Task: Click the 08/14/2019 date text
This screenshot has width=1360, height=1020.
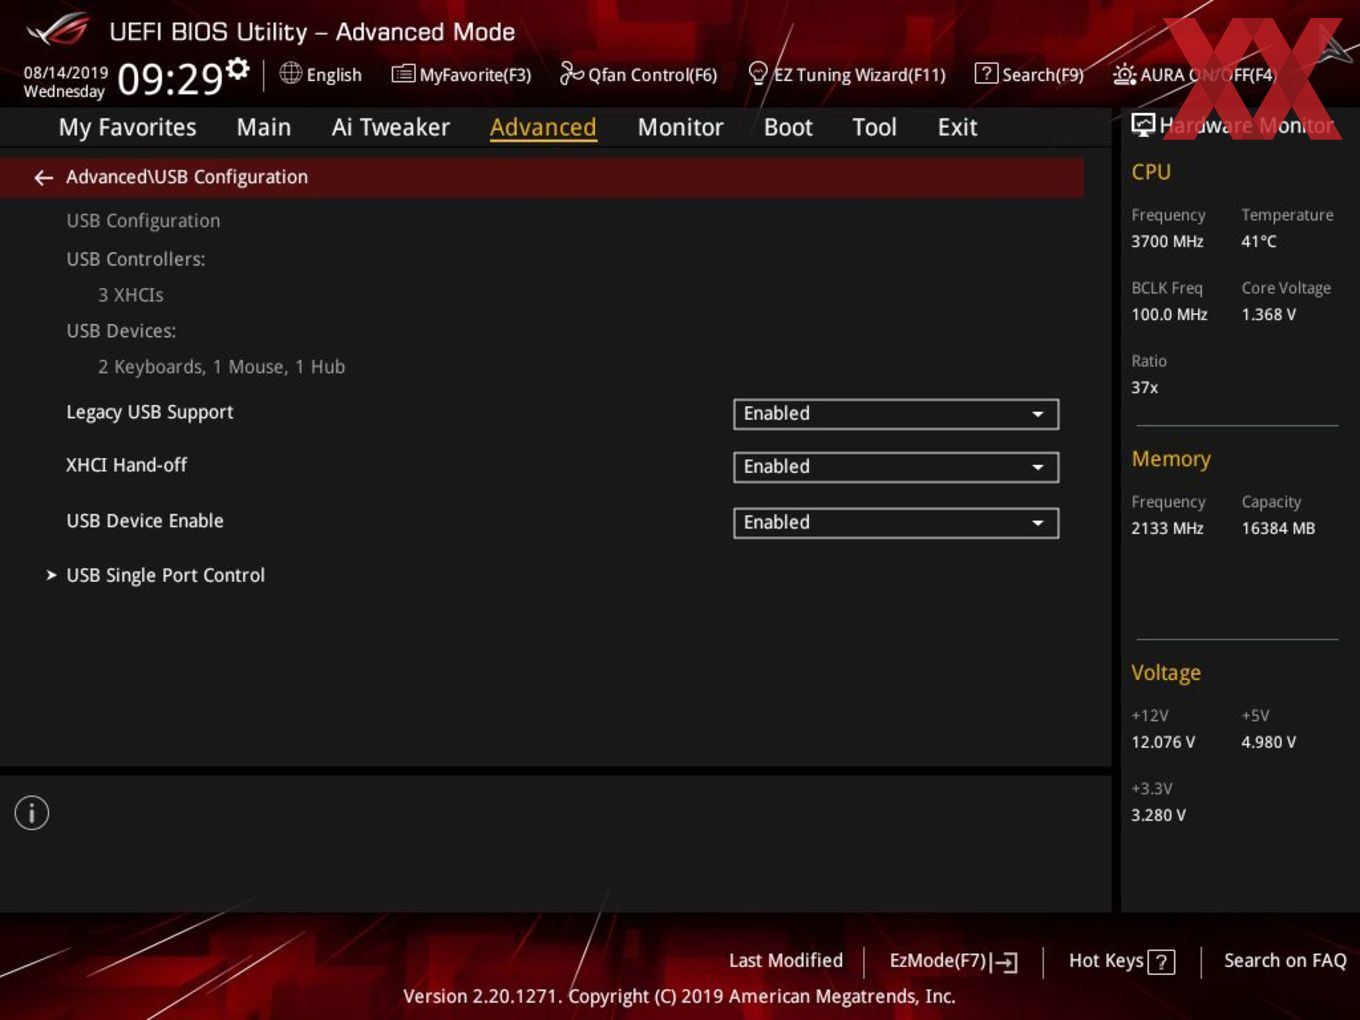Action: click(x=66, y=73)
